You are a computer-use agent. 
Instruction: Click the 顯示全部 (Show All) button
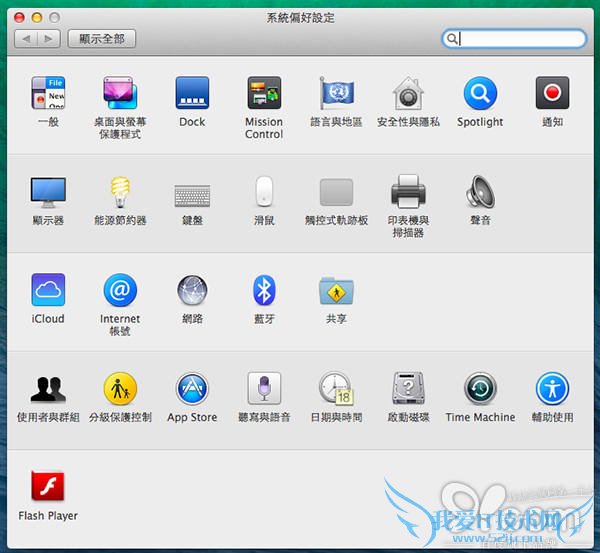[102, 39]
